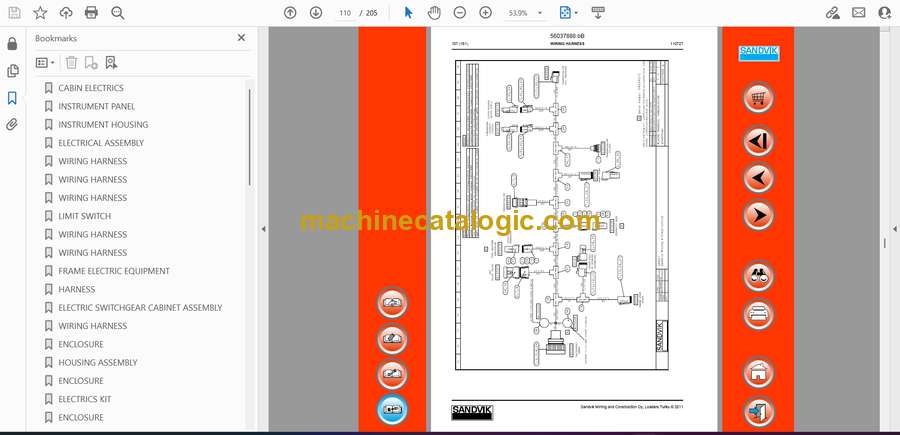Click the second red machine-view round button
Viewport: 900px width, 435px height.
(x=392, y=339)
